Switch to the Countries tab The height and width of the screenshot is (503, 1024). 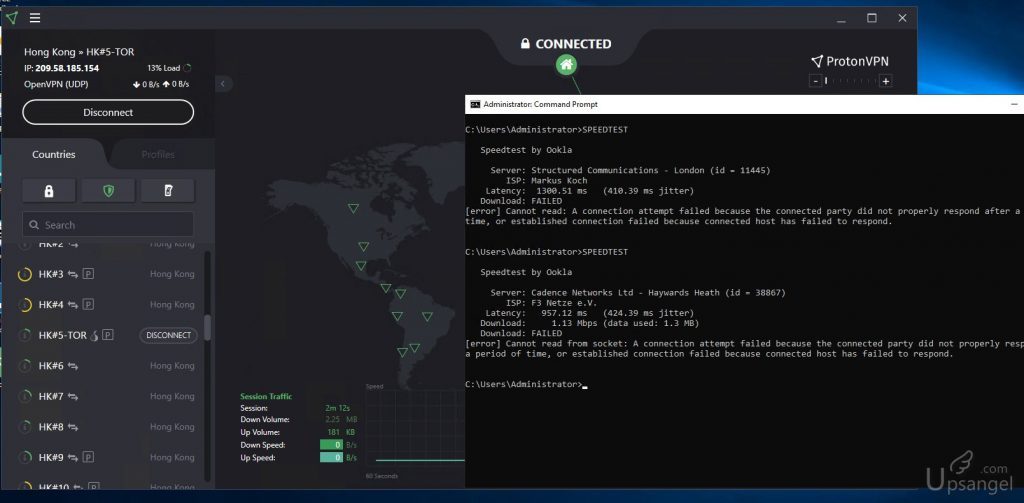(x=54, y=155)
